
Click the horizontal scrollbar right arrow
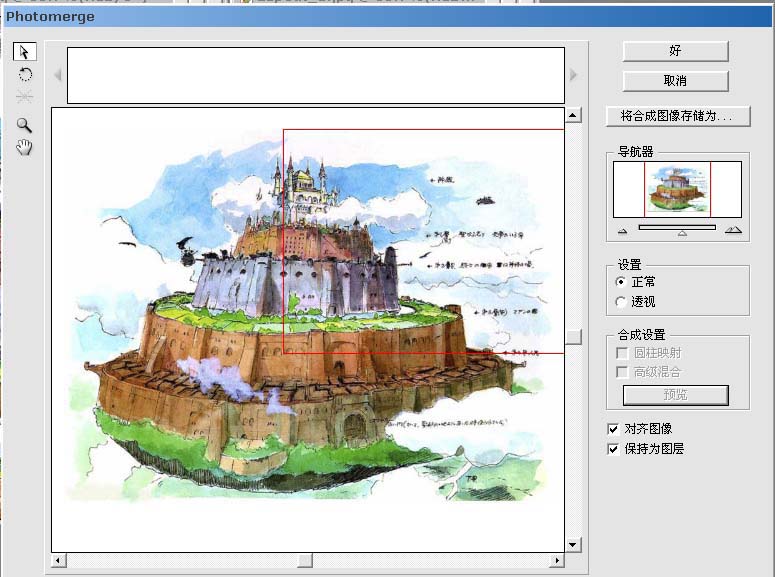point(557,560)
